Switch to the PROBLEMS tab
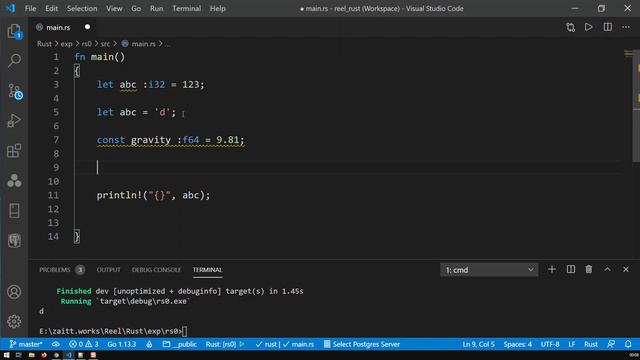This screenshot has height=360, width=640. tap(55, 270)
